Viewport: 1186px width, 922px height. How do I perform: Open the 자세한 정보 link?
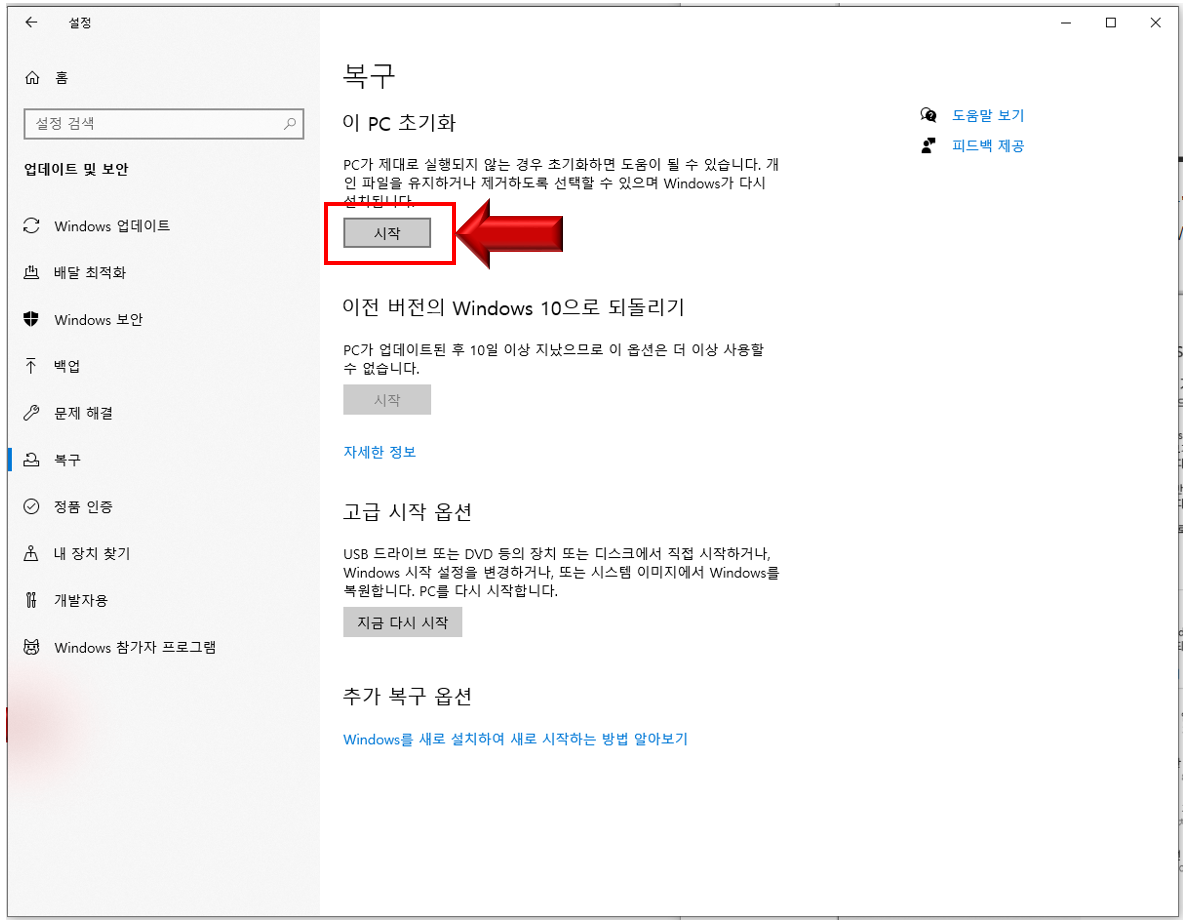(380, 452)
